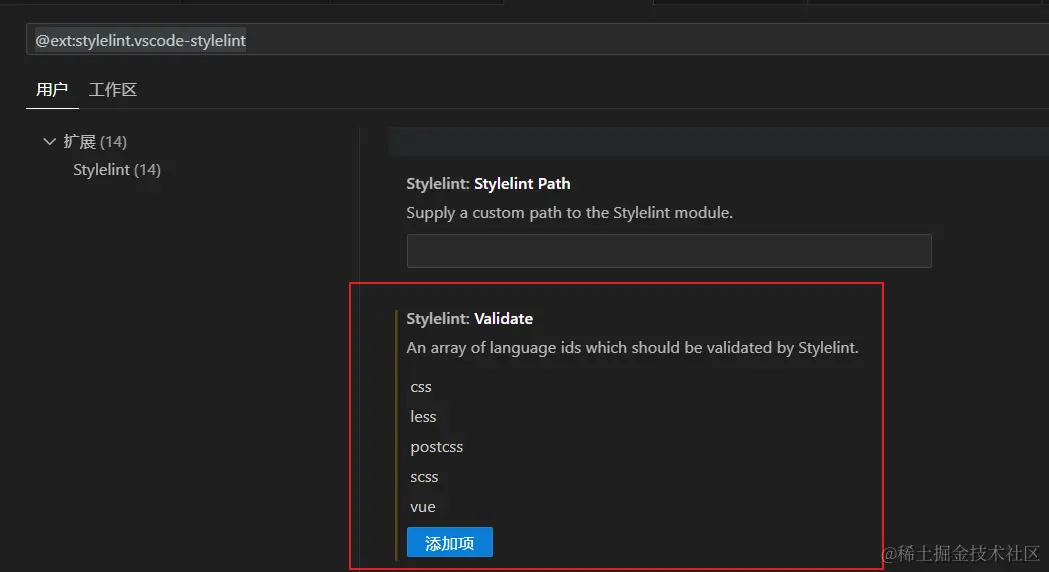Collapse the 扩展 (14) tree chevron
The width and height of the screenshot is (1049, 572).
(x=50, y=142)
